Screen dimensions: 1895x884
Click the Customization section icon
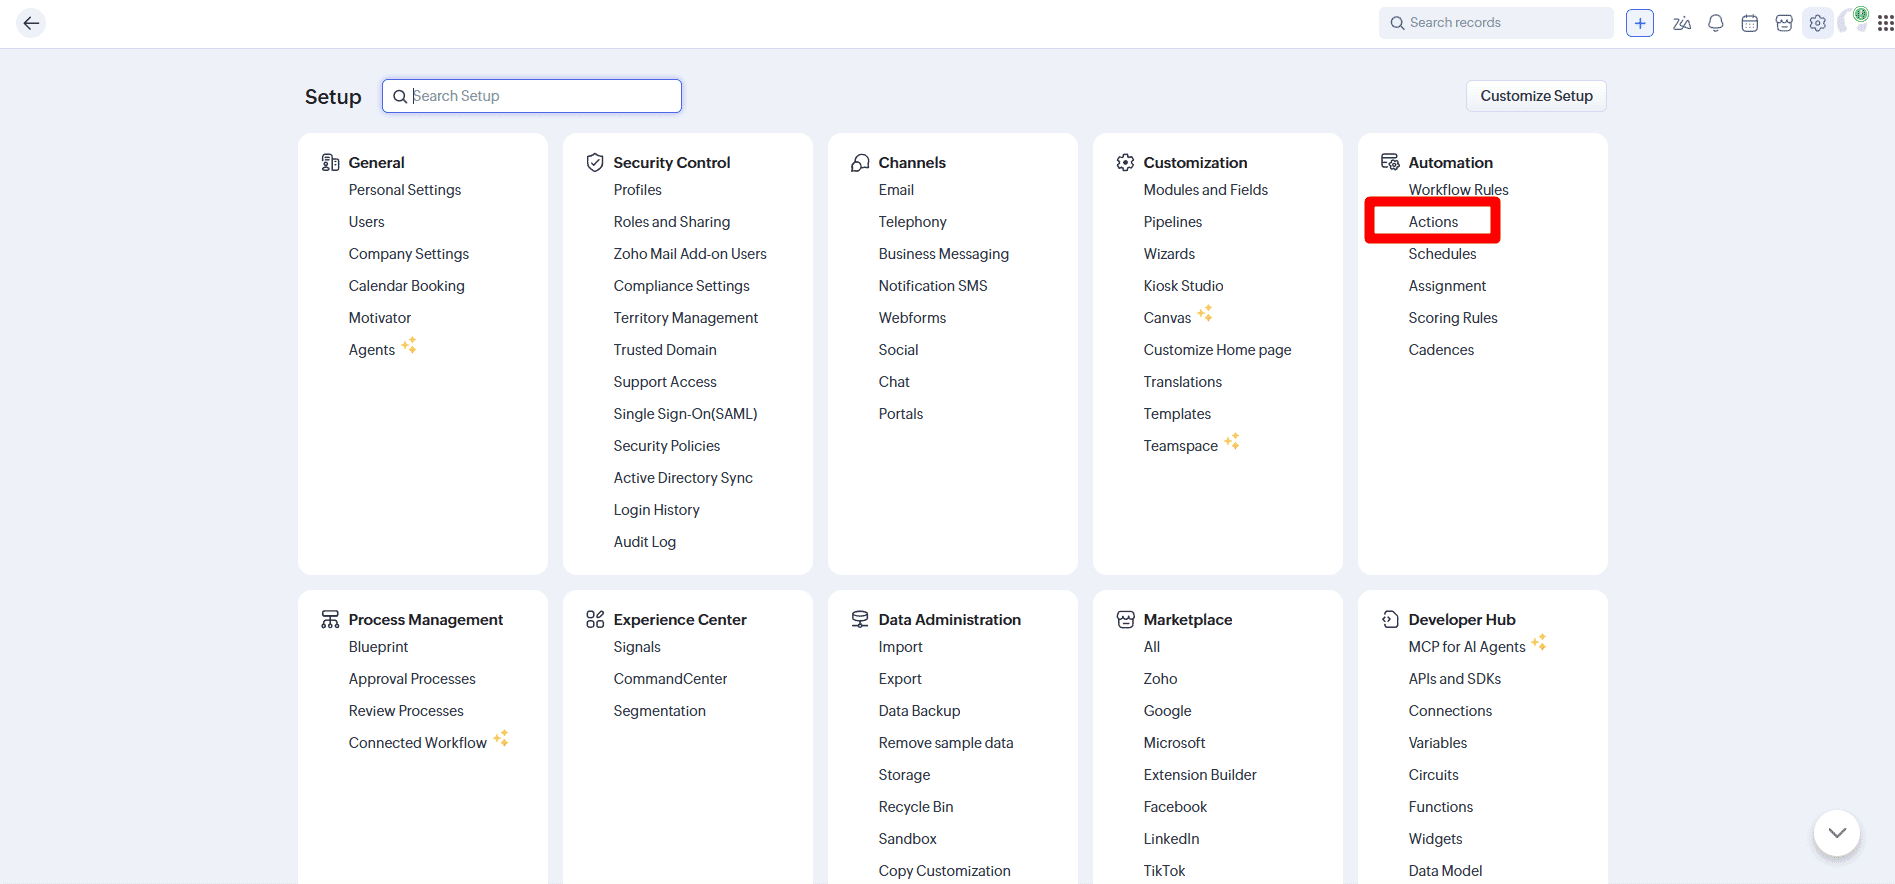coord(1125,162)
